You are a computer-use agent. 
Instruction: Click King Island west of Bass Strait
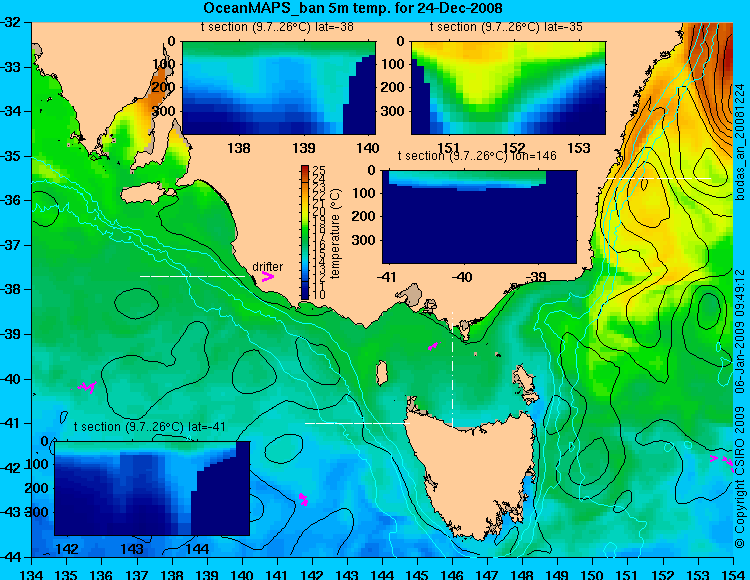point(381,373)
